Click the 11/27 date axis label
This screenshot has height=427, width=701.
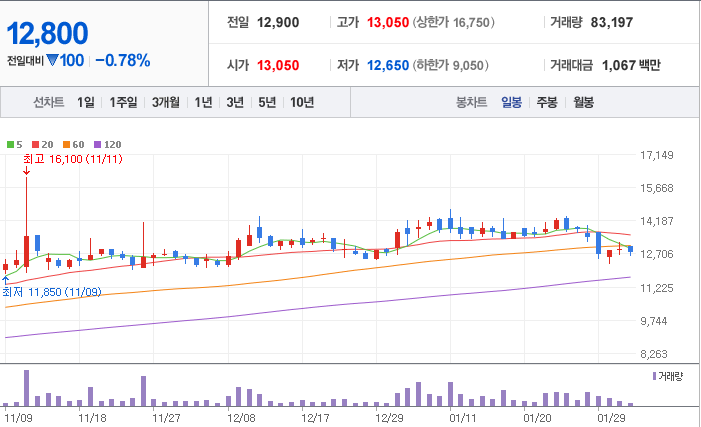(x=166, y=419)
